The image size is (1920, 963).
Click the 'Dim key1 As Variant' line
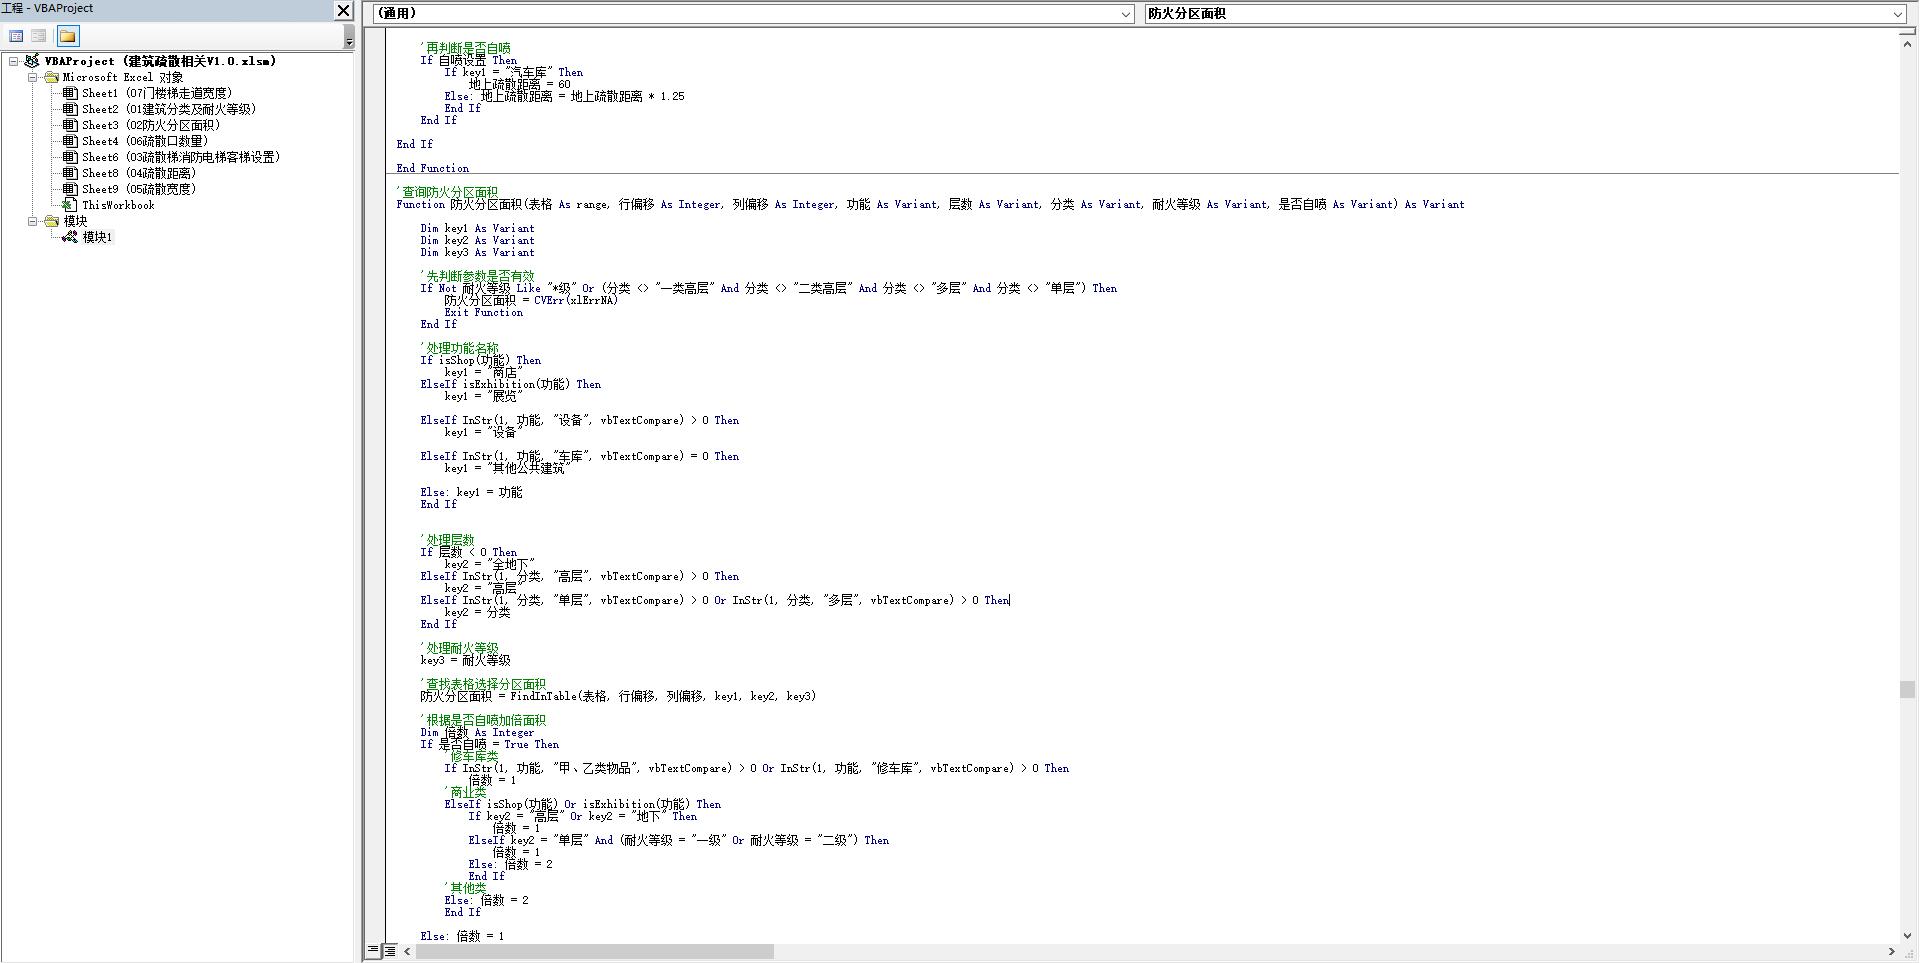click(477, 228)
